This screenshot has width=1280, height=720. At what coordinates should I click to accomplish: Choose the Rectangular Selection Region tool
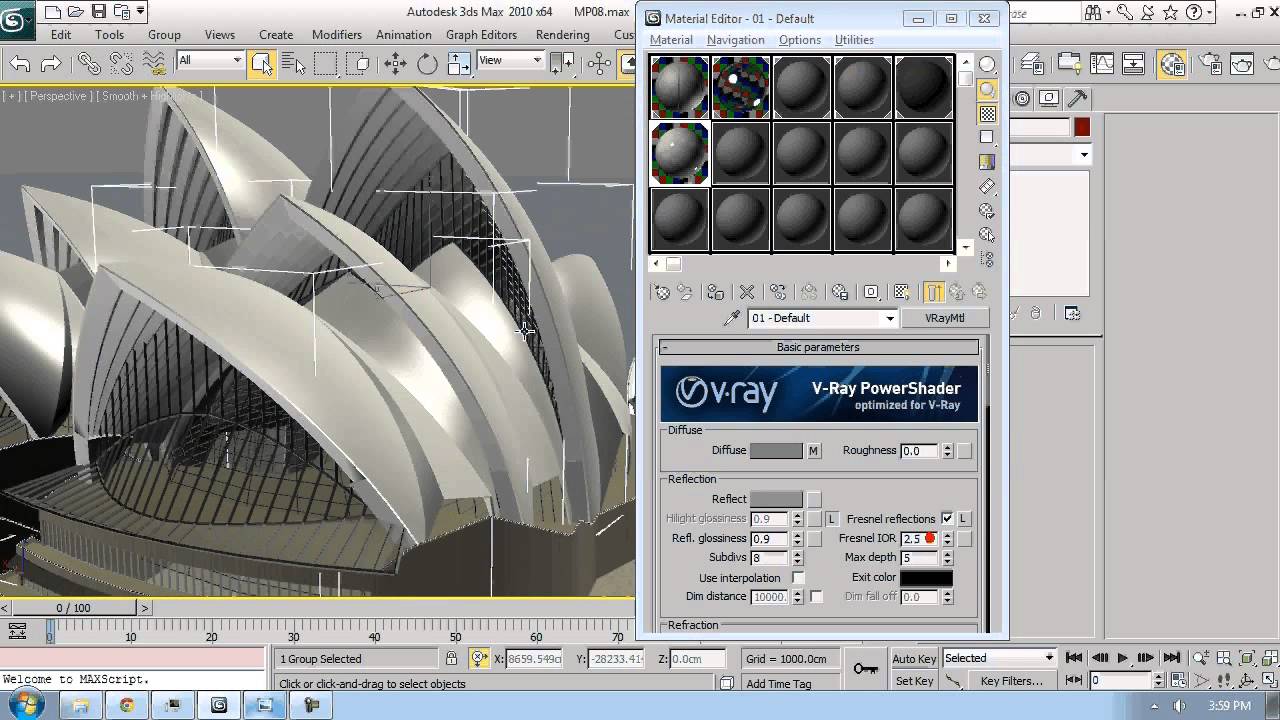coord(326,64)
